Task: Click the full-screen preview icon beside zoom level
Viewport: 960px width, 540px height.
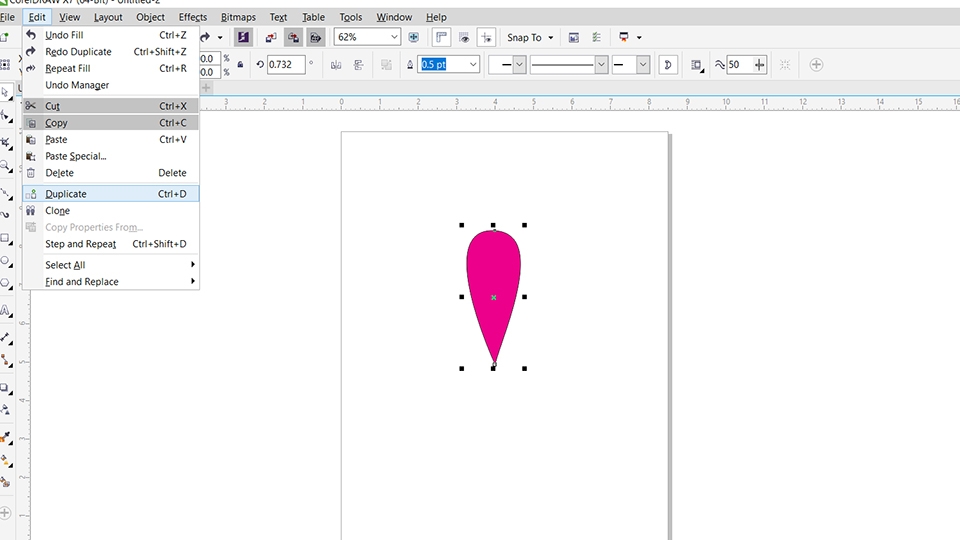Action: pyautogui.click(x=414, y=37)
